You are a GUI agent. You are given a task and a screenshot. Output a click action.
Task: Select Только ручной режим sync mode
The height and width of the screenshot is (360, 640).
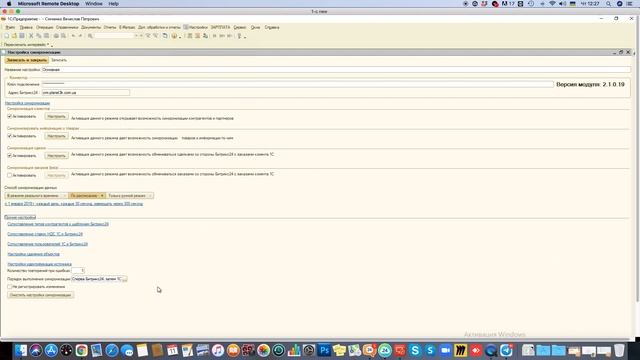pyautogui.click(x=130, y=196)
